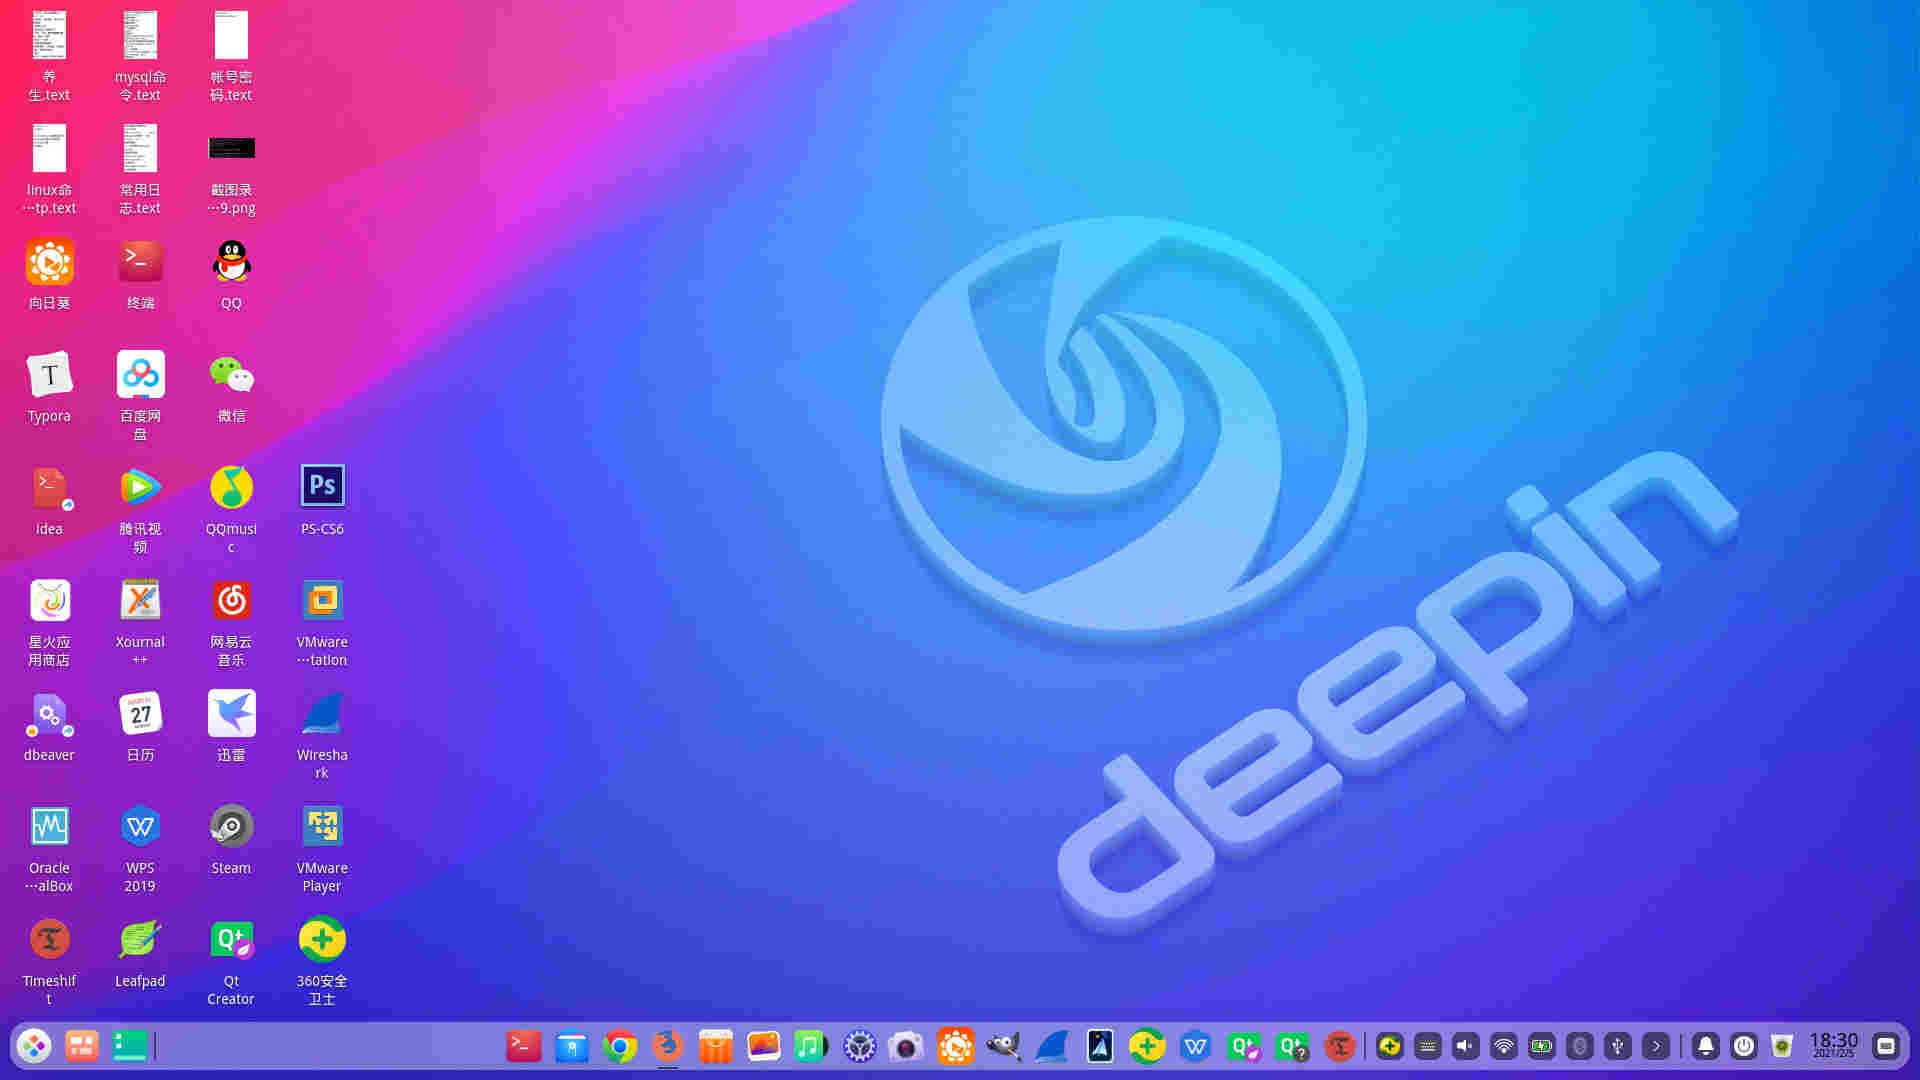
Task: Expand the tray with the arrow chevron
Action: pyautogui.click(x=1656, y=1046)
